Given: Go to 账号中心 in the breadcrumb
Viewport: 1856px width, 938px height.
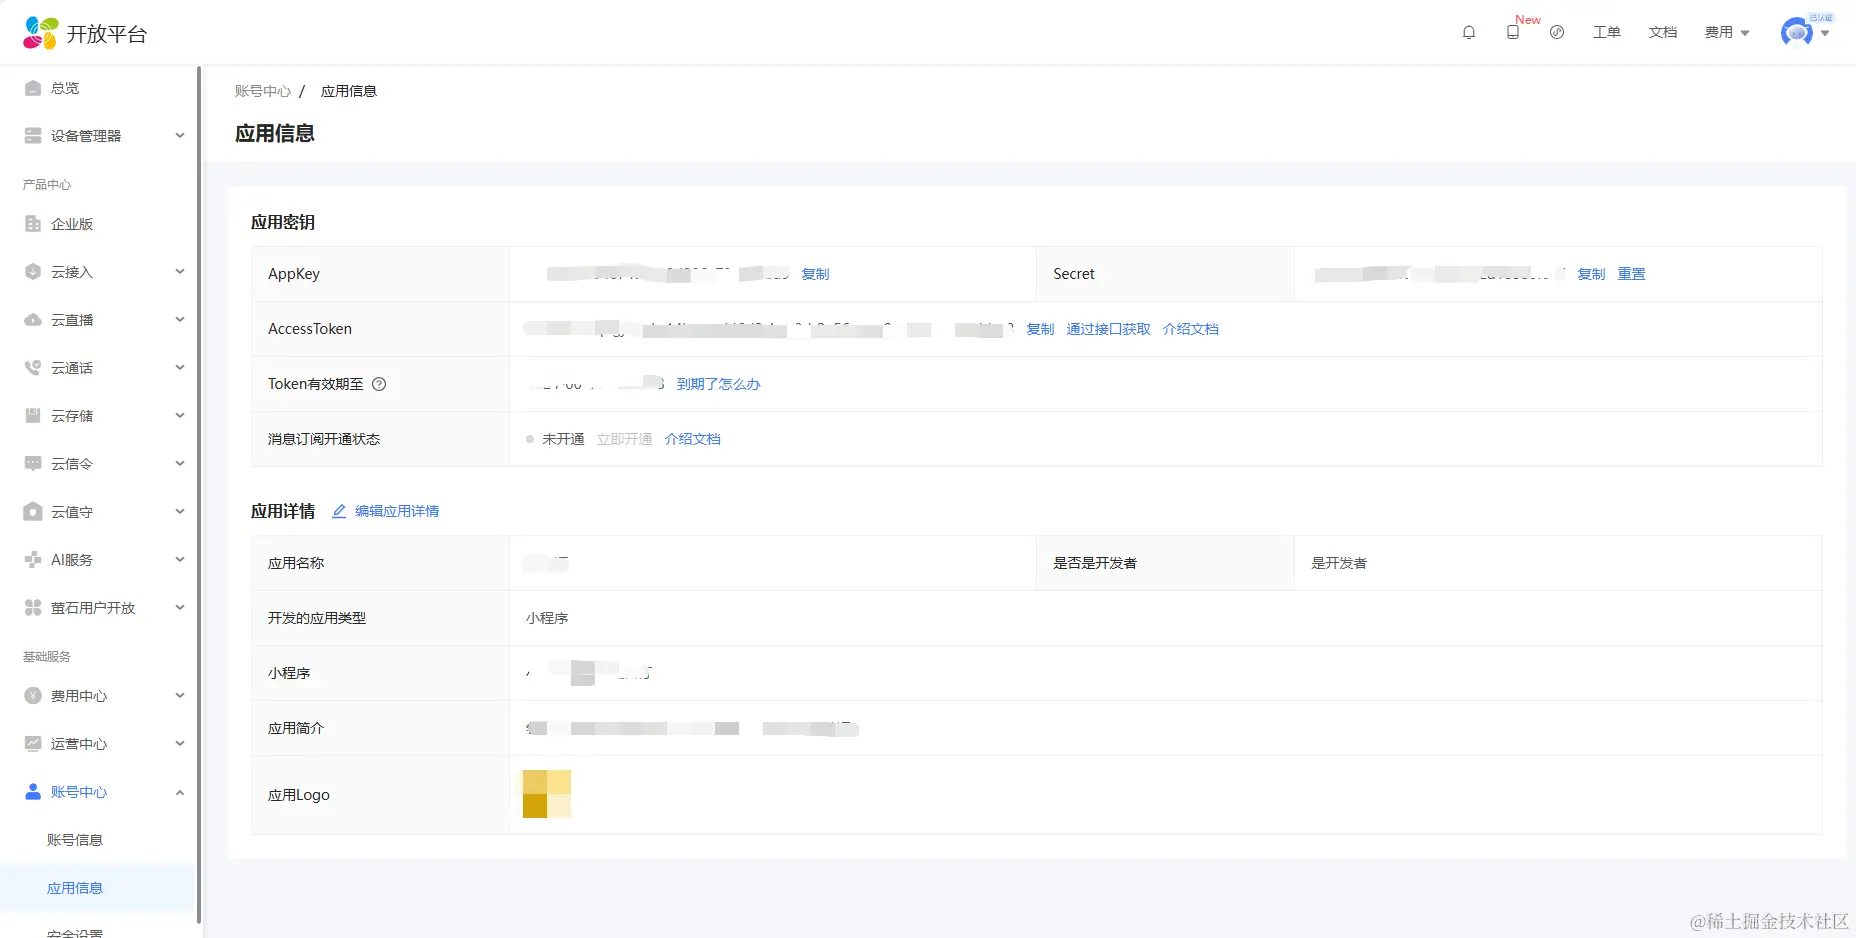Looking at the screenshot, I should pos(263,91).
